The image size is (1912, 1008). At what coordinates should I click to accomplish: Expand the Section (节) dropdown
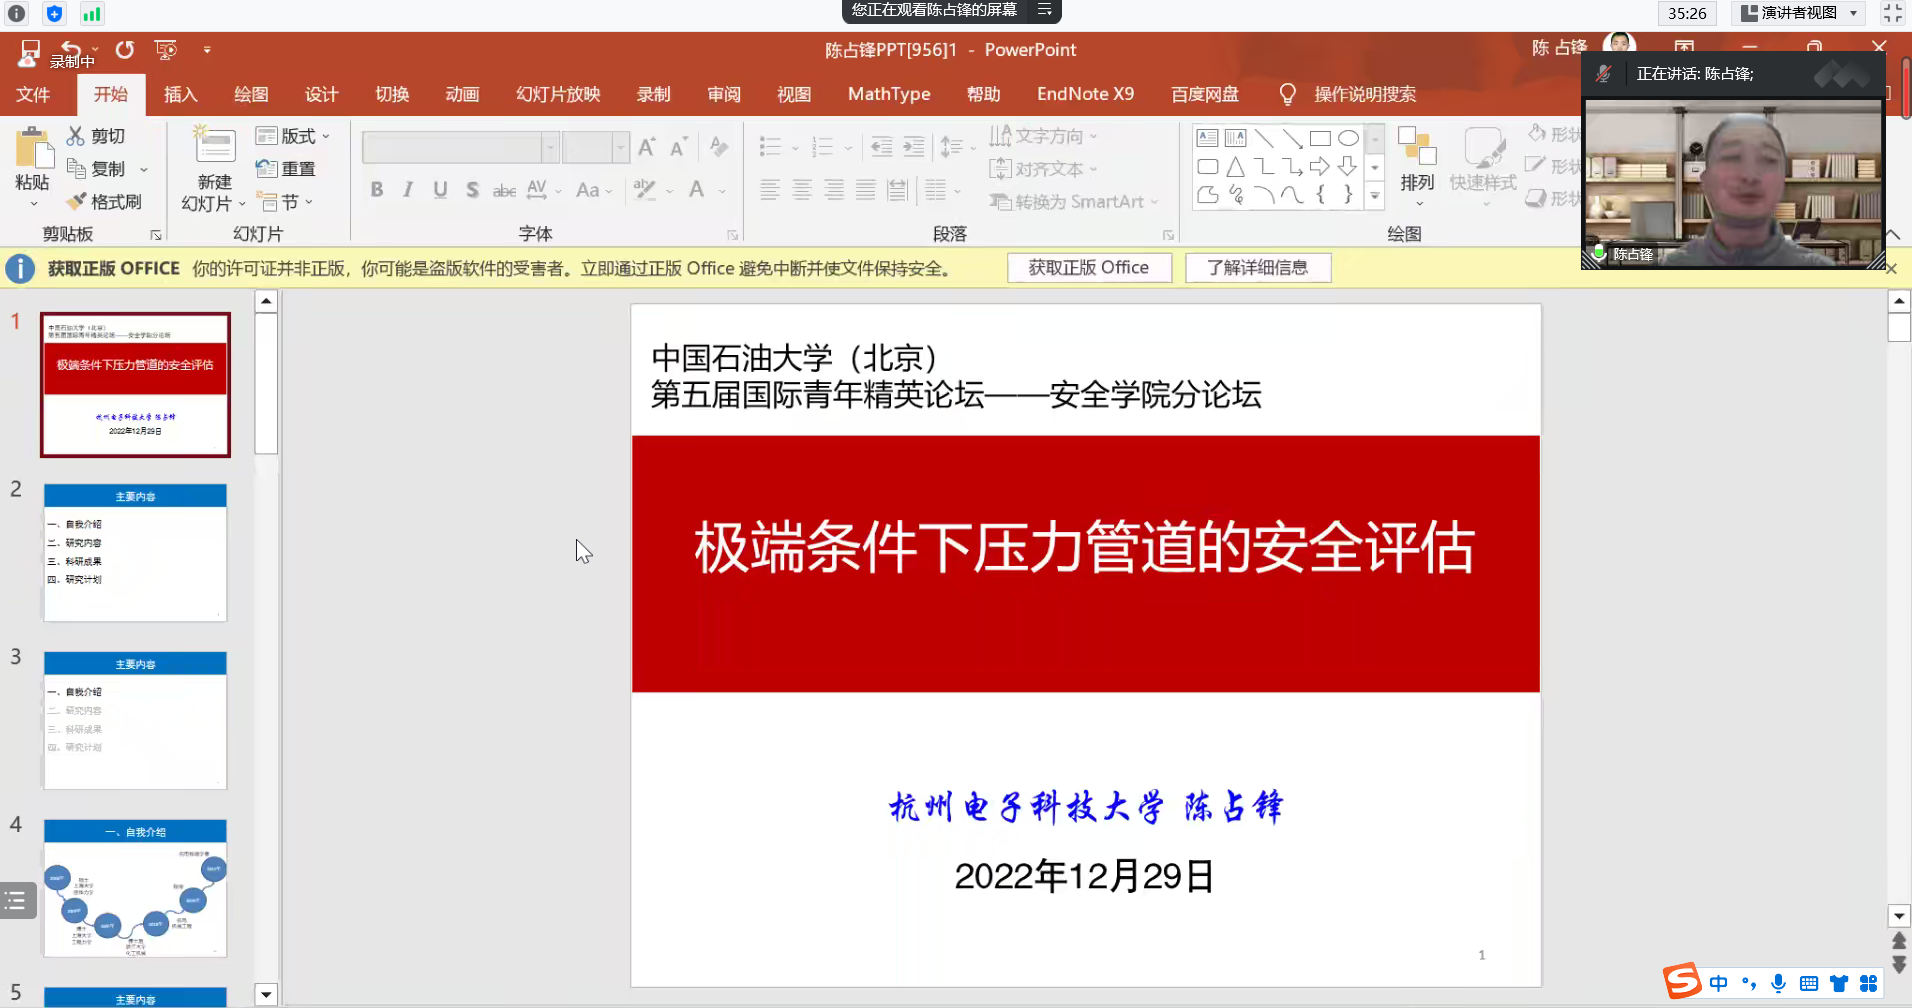[x=287, y=202]
